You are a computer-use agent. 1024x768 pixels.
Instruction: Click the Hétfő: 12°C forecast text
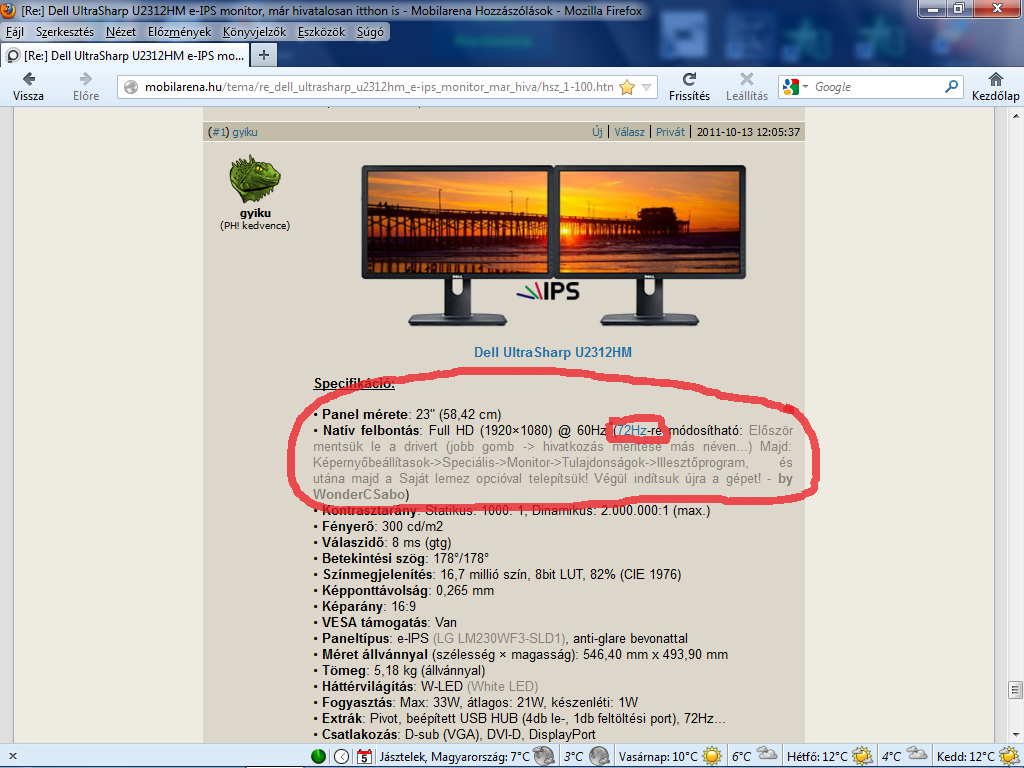817,757
